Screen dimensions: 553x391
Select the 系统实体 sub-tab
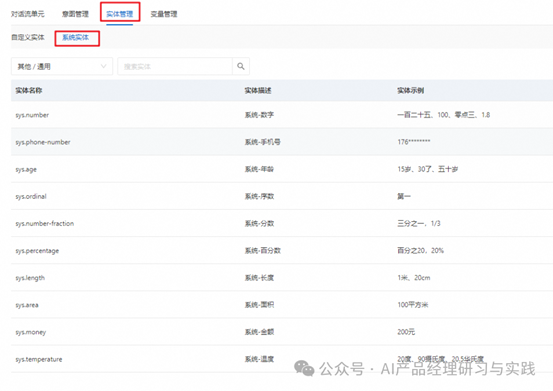[x=75, y=37]
